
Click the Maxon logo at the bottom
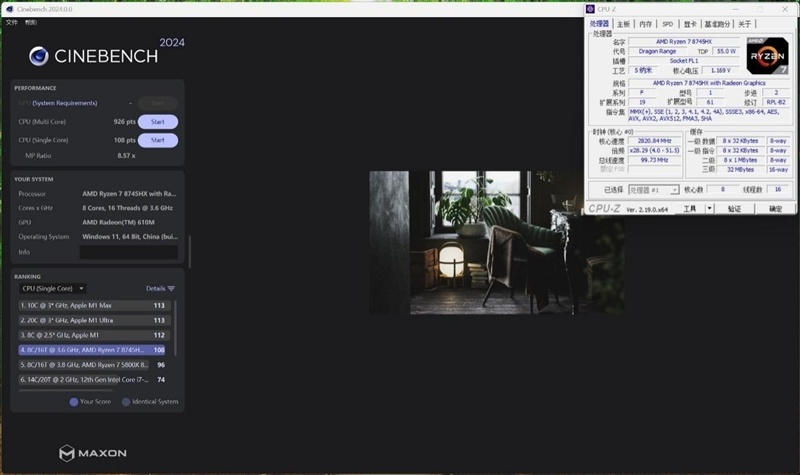(x=92, y=453)
